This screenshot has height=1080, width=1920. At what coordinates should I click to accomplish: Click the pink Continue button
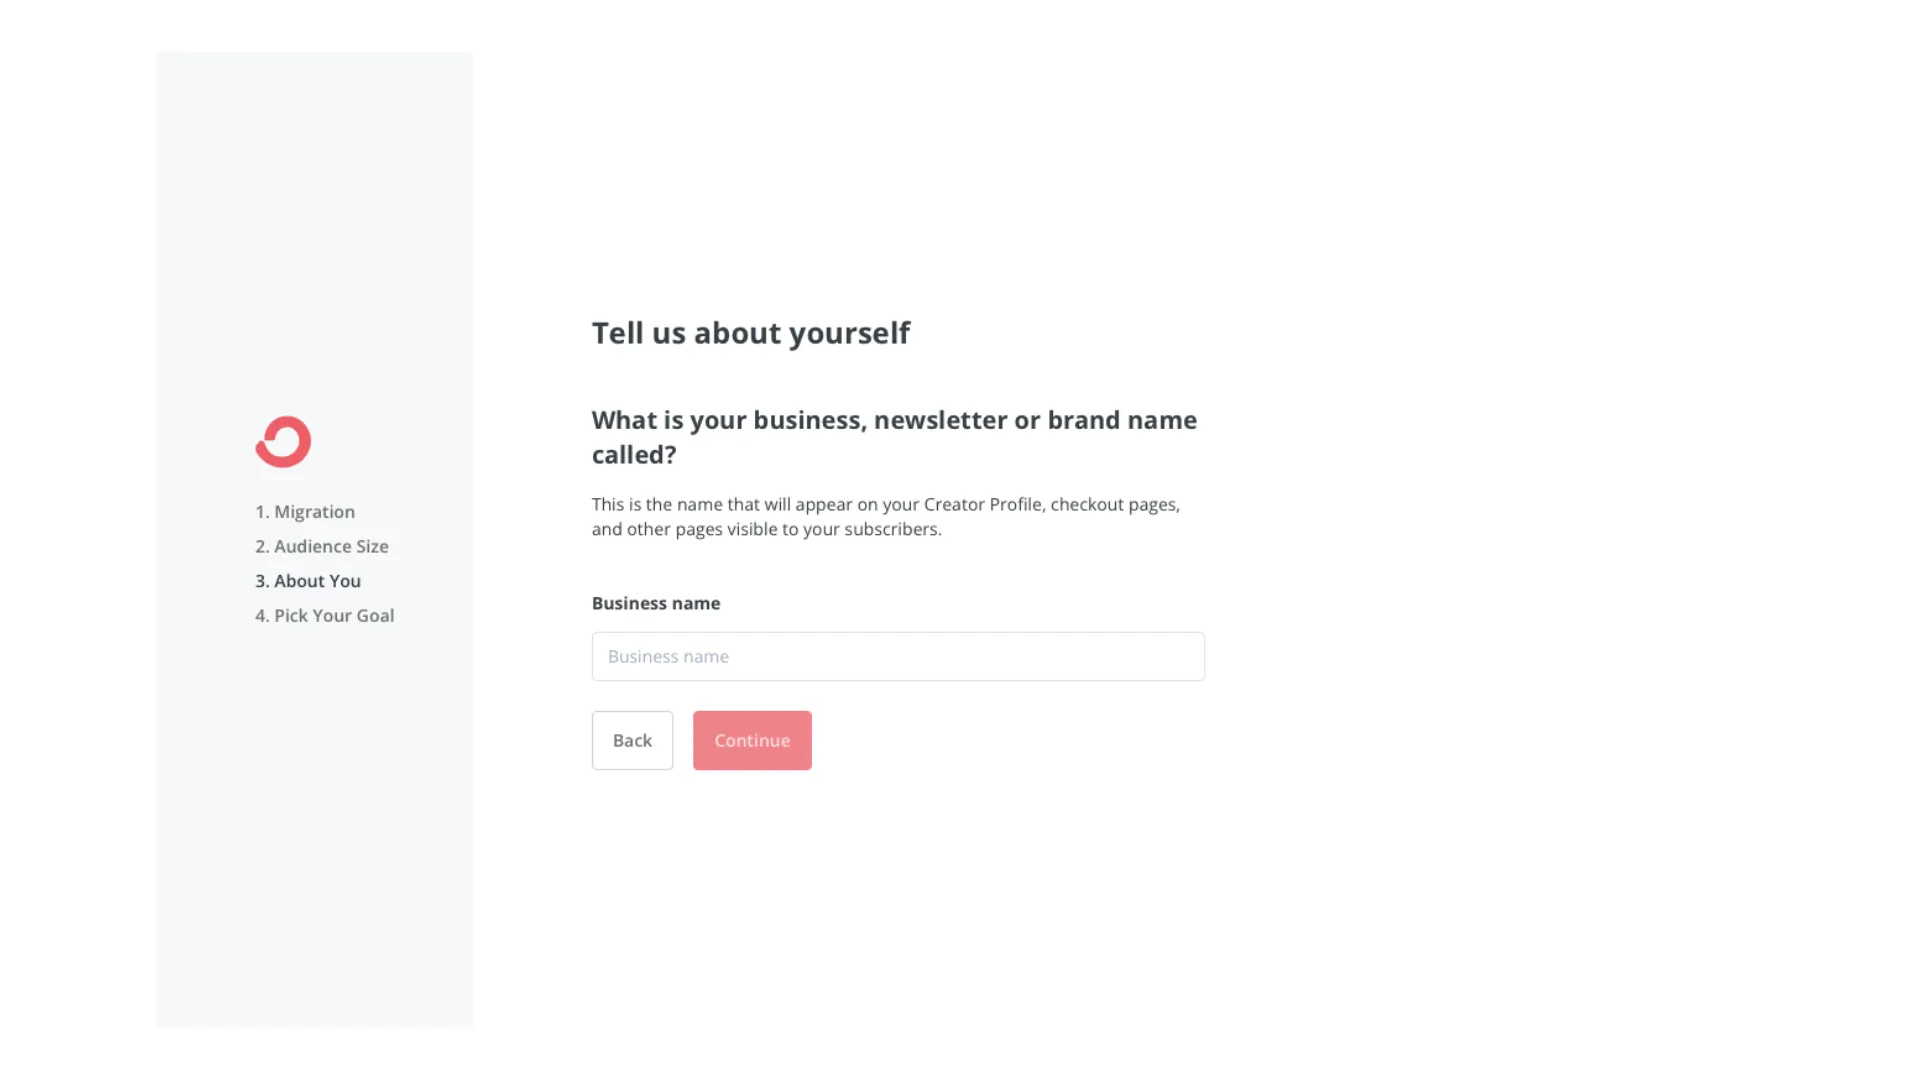(x=752, y=741)
